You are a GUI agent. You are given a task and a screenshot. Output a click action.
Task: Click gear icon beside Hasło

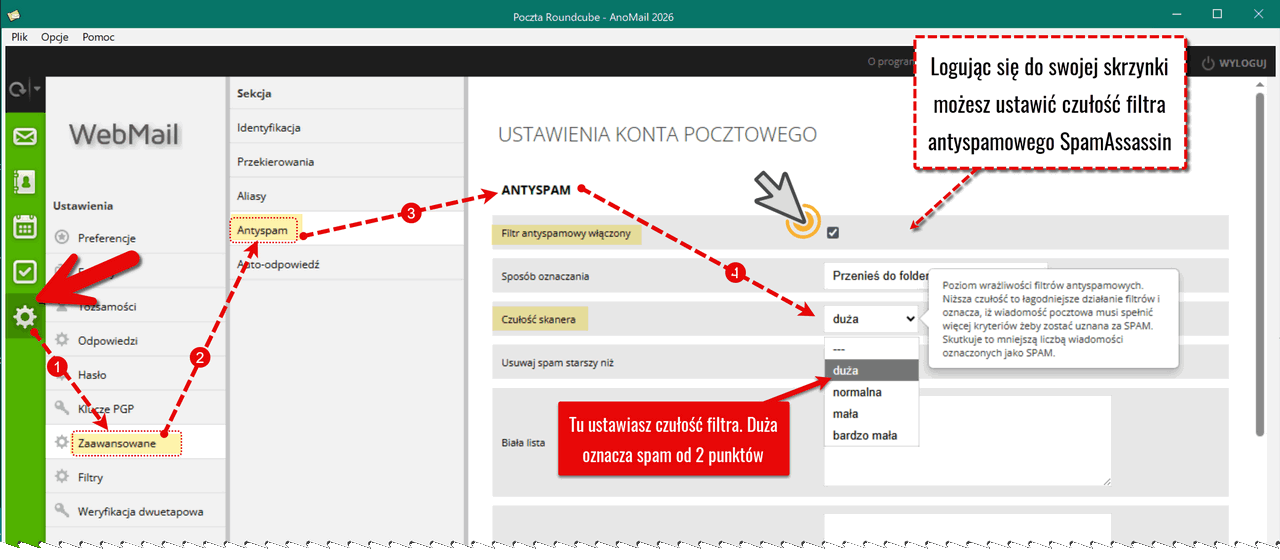pos(62,374)
